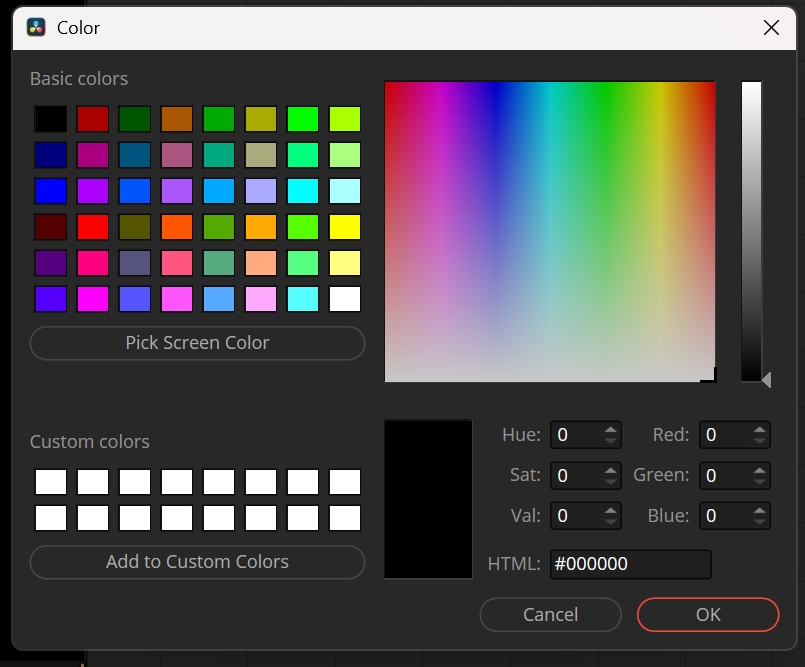The image size is (805, 667).
Task: Click the Pick Screen Color button
Action: point(198,342)
